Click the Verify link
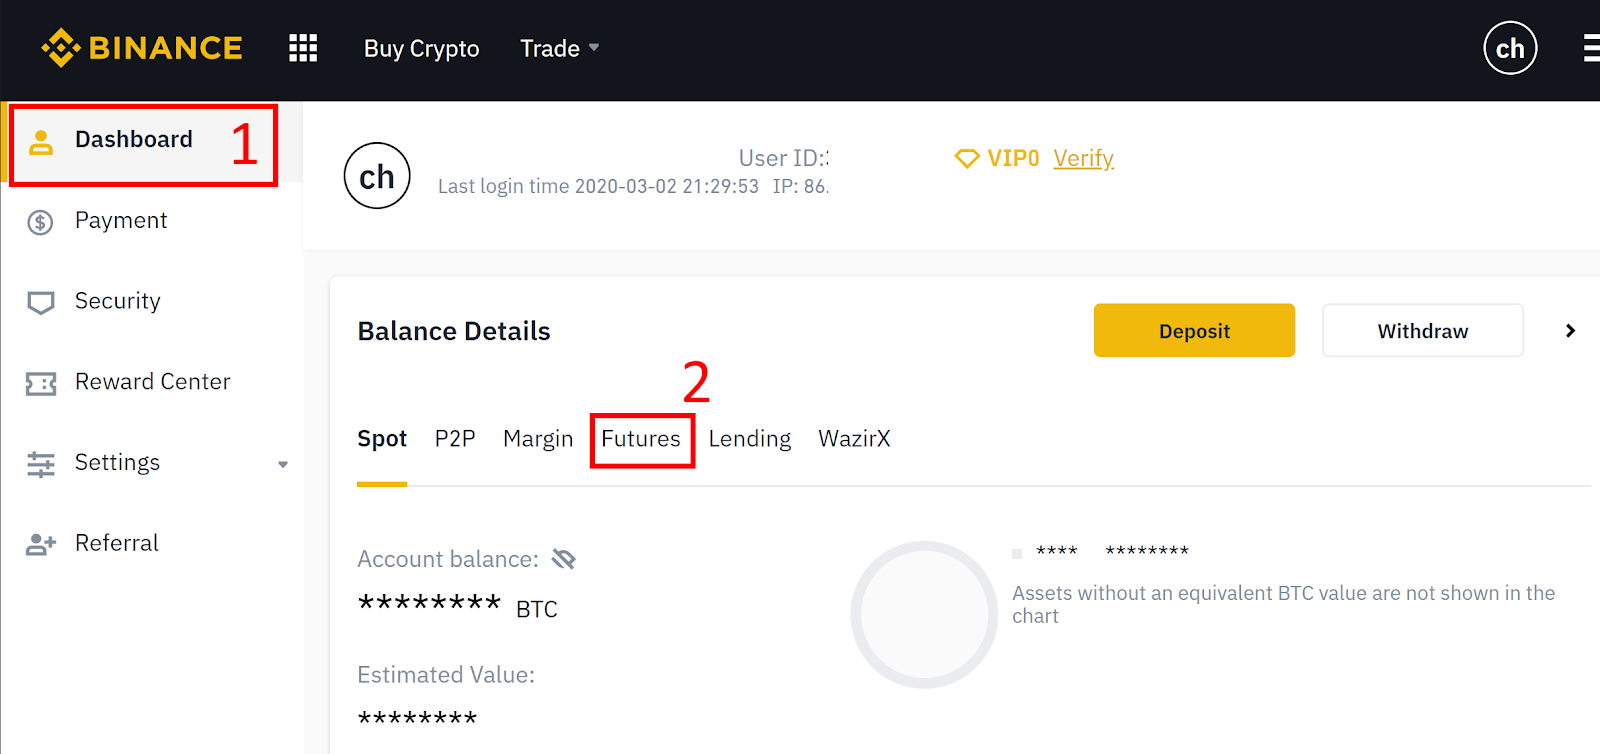The image size is (1600, 754). tap(1083, 159)
